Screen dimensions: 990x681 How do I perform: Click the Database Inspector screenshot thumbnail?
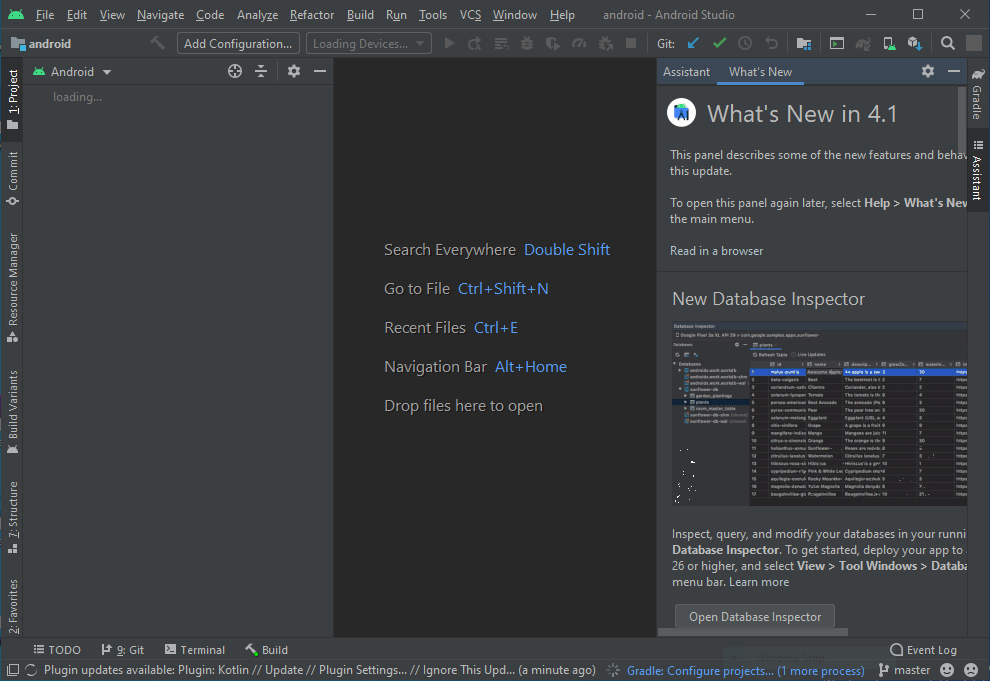pos(820,414)
